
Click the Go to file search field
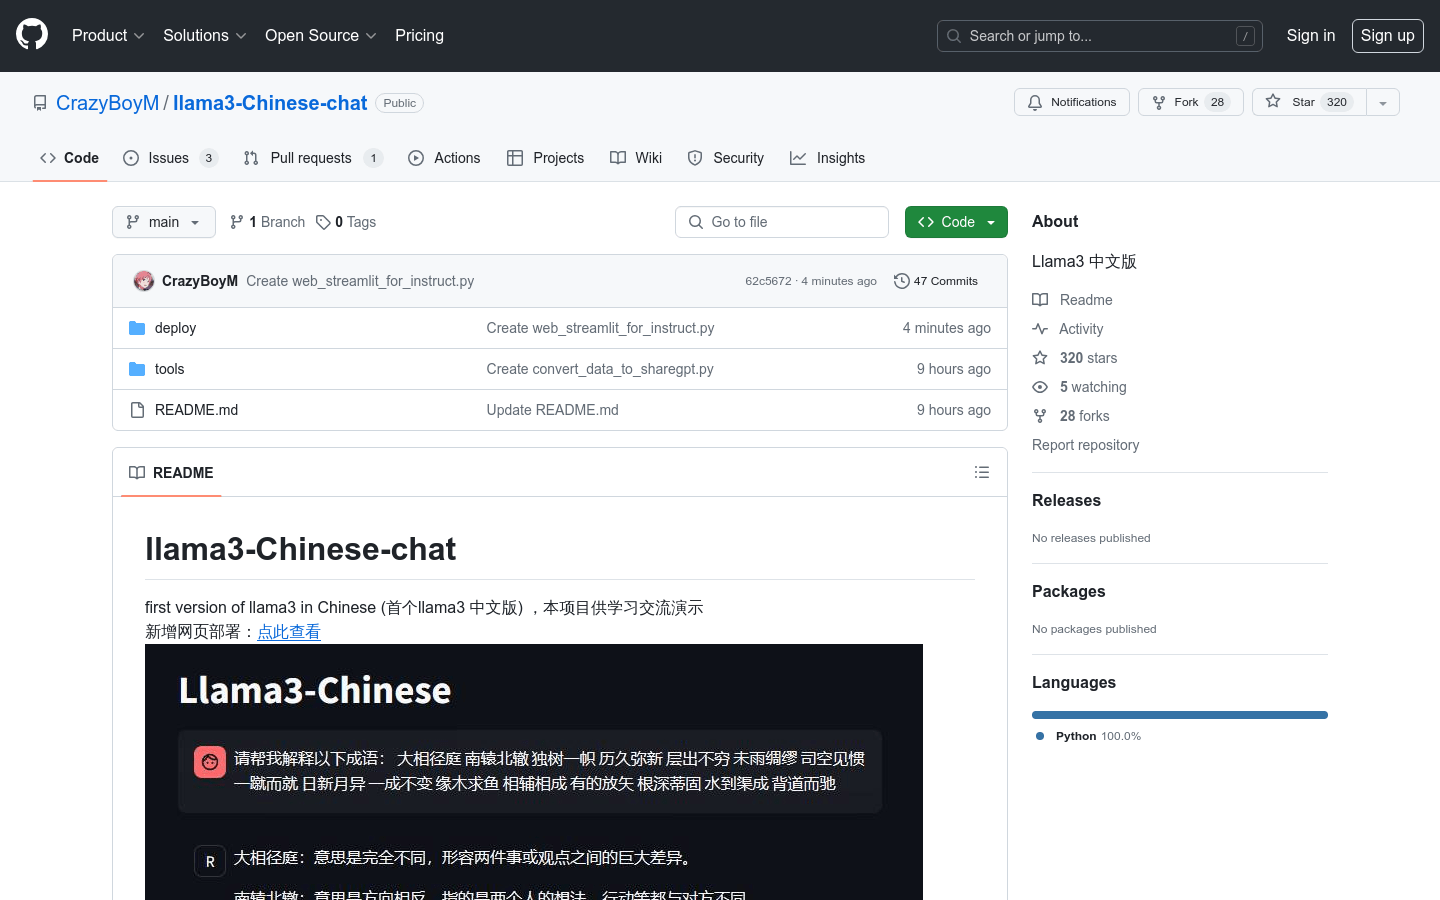[x=782, y=222]
